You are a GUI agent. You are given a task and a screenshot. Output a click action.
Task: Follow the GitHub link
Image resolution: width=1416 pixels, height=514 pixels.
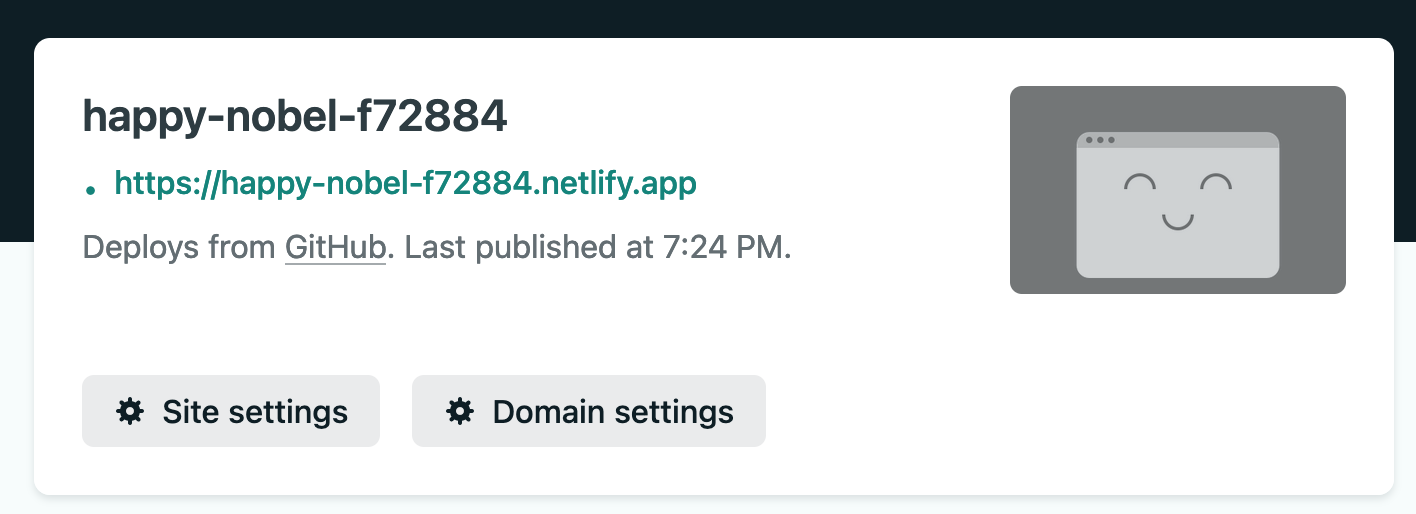335,247
